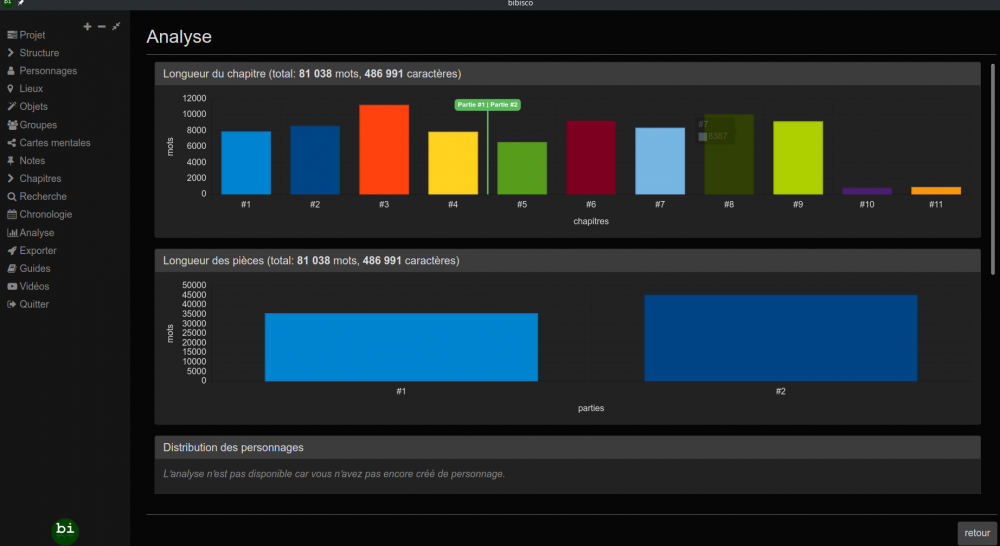Click the Personnages person icon in sidebar
1000x546 pixels.
[x=11, y=71]
